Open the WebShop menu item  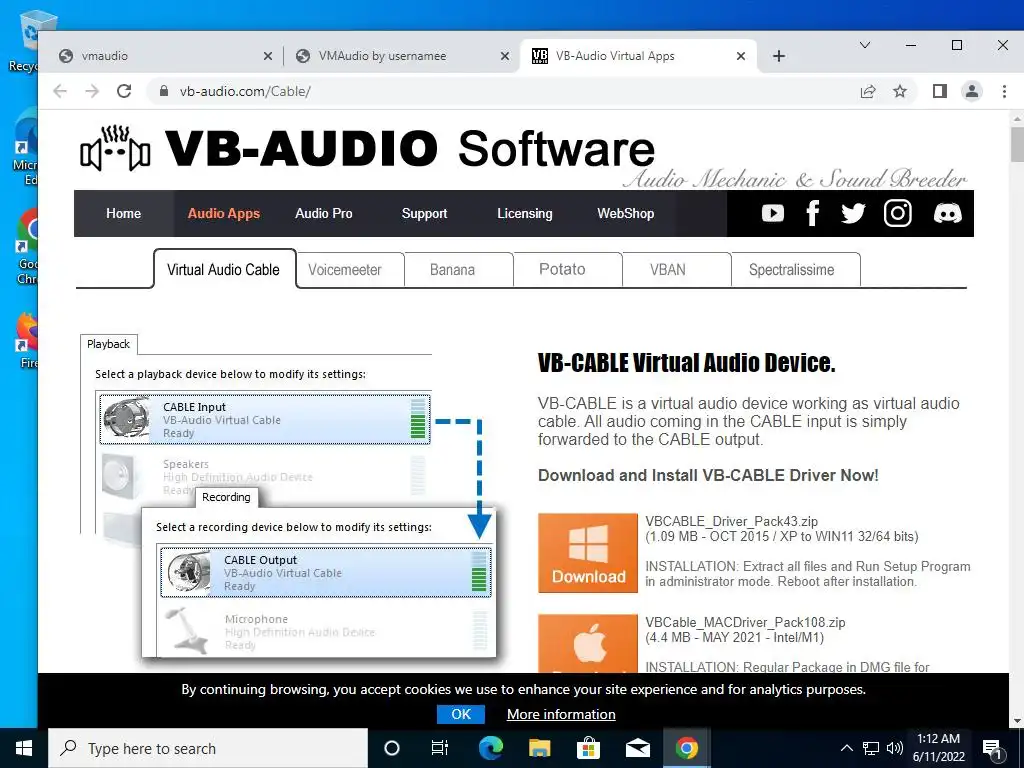(x=625, y=214)
